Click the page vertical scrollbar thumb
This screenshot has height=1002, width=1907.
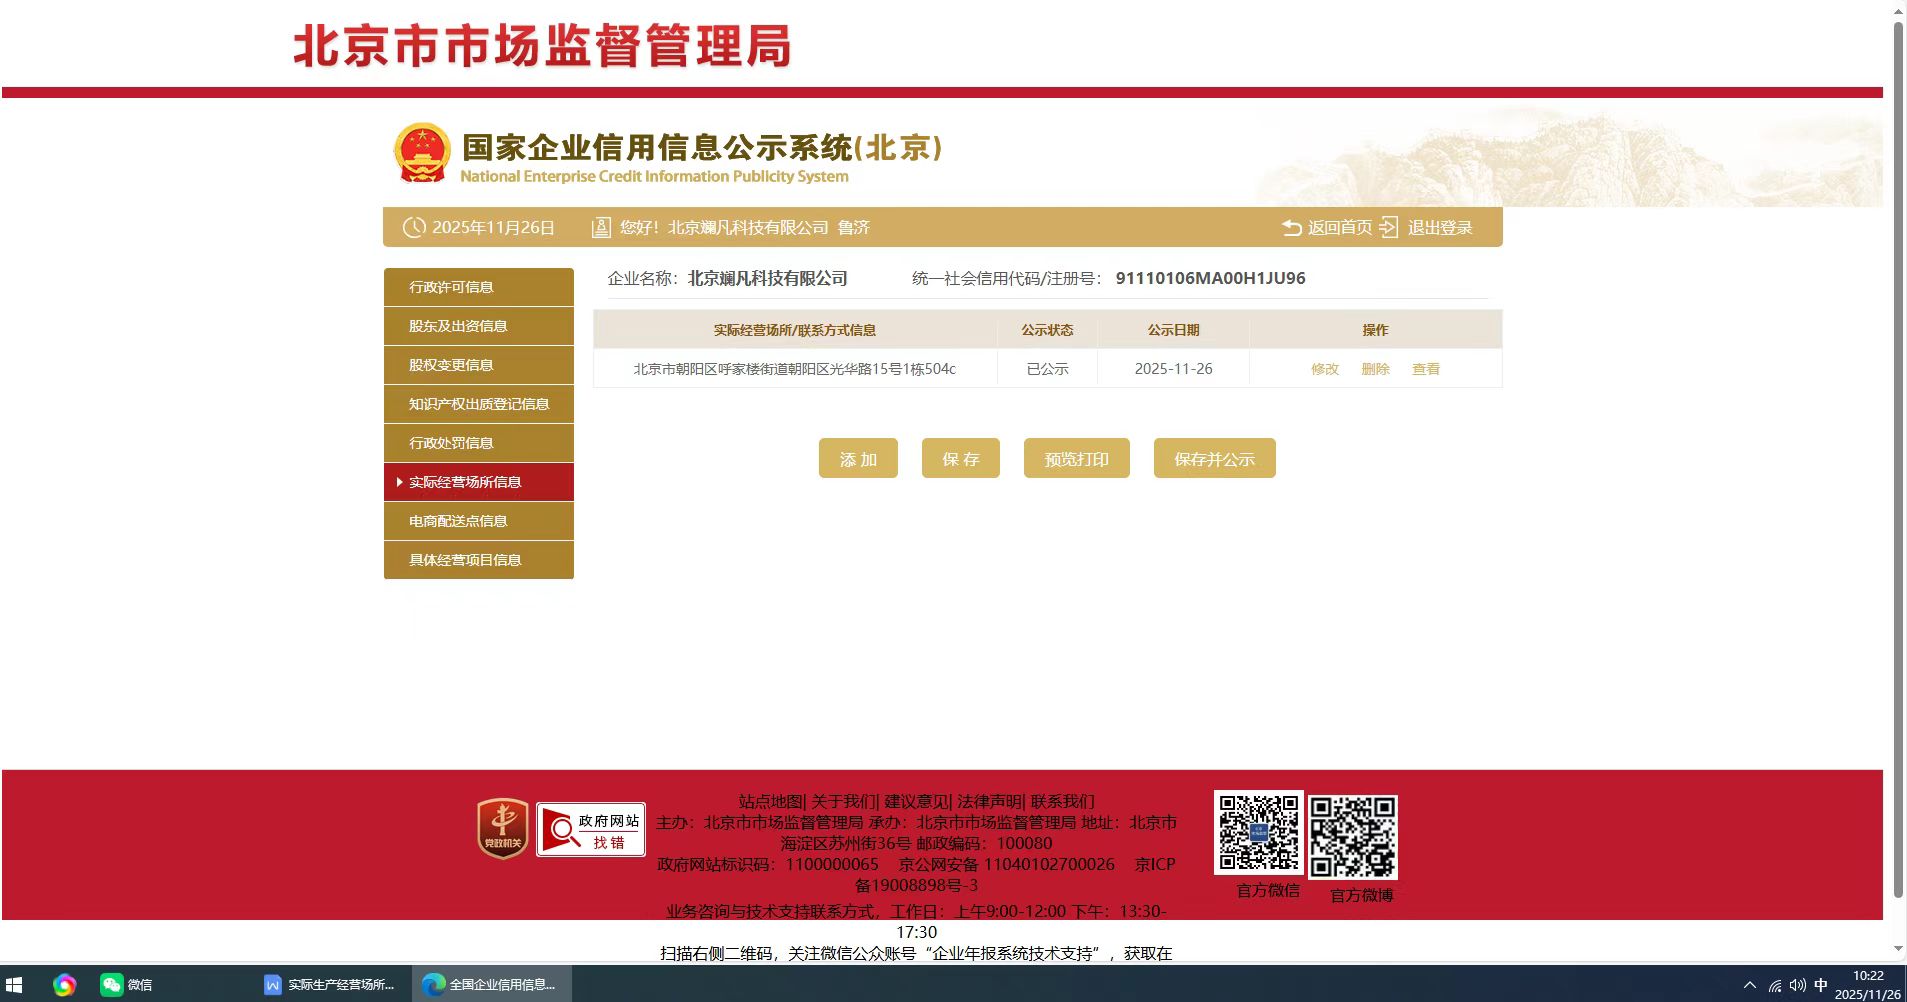click(1898, 460)
